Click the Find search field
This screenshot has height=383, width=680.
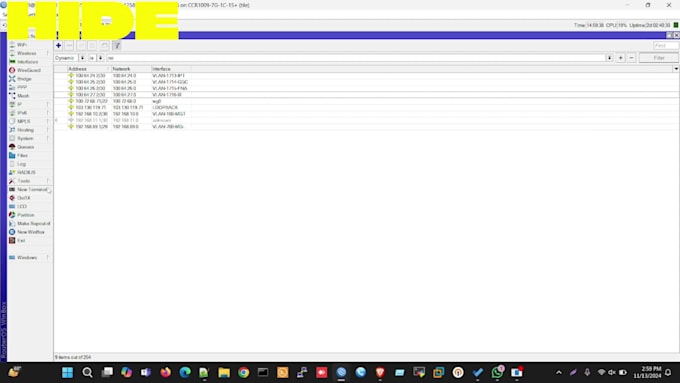(666, 45)
